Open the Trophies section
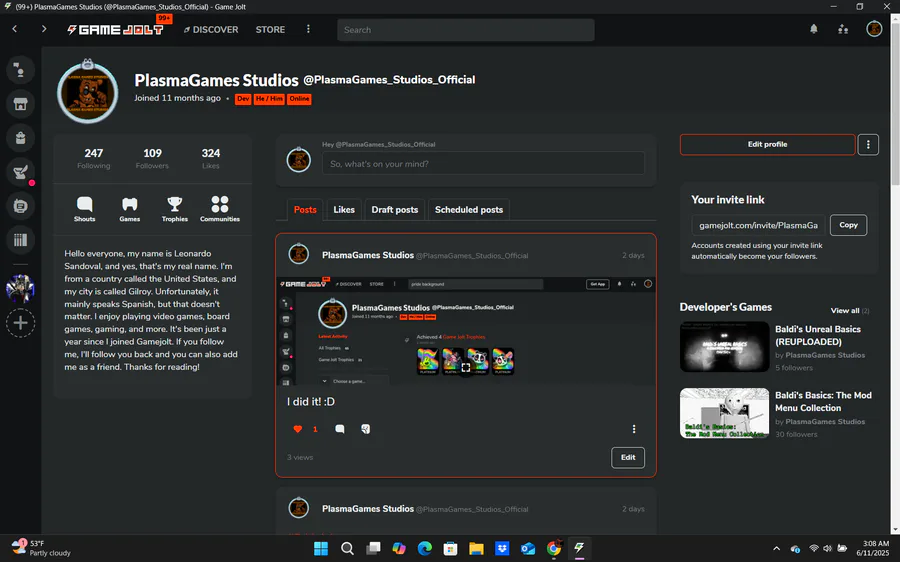The height and width of the screenshot is (562, 900). tap(174, 209)
